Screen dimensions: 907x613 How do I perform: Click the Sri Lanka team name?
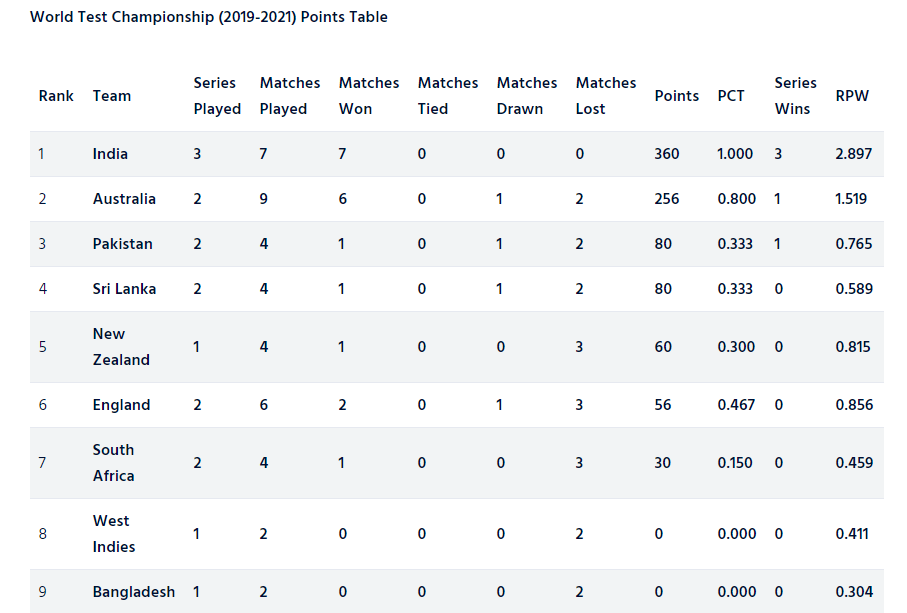pyautogui.click(x=124, y=289)
